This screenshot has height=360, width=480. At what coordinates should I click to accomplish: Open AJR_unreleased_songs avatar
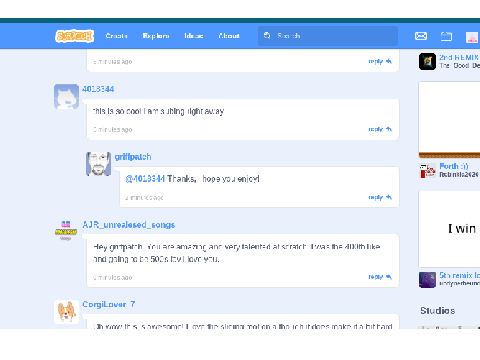[x=66, y=231]
